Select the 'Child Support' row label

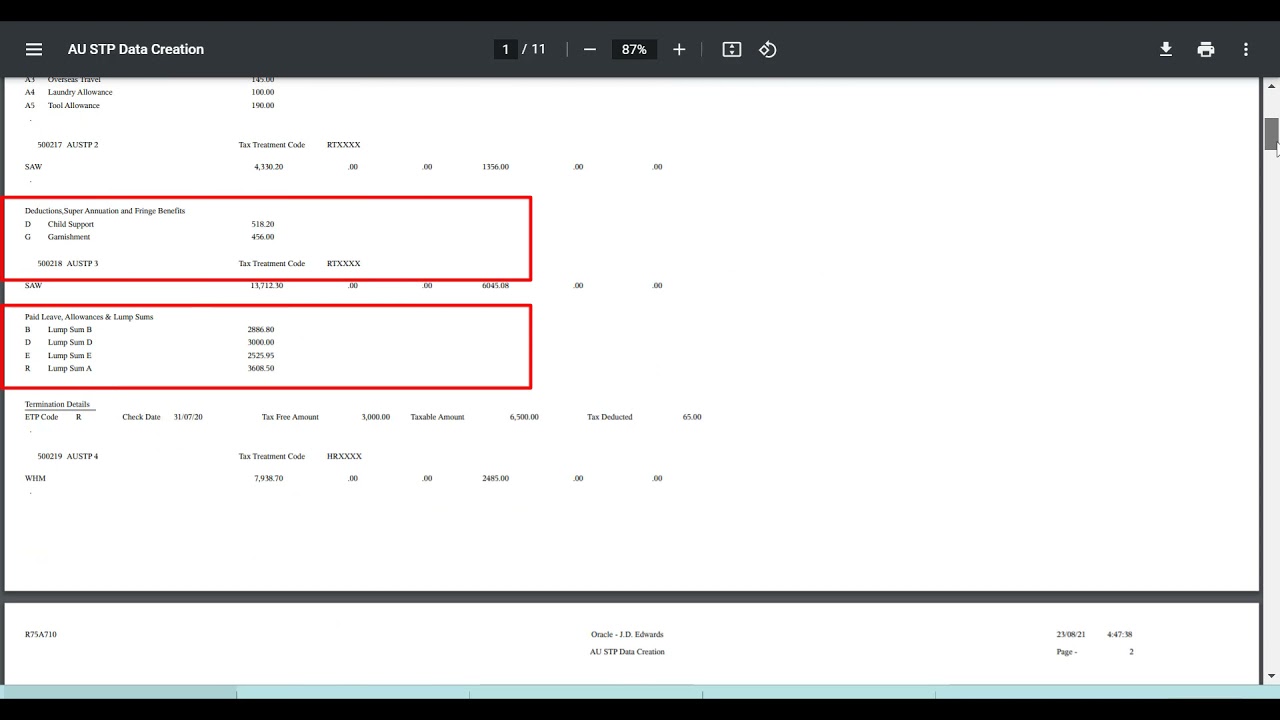coord(71,224)
